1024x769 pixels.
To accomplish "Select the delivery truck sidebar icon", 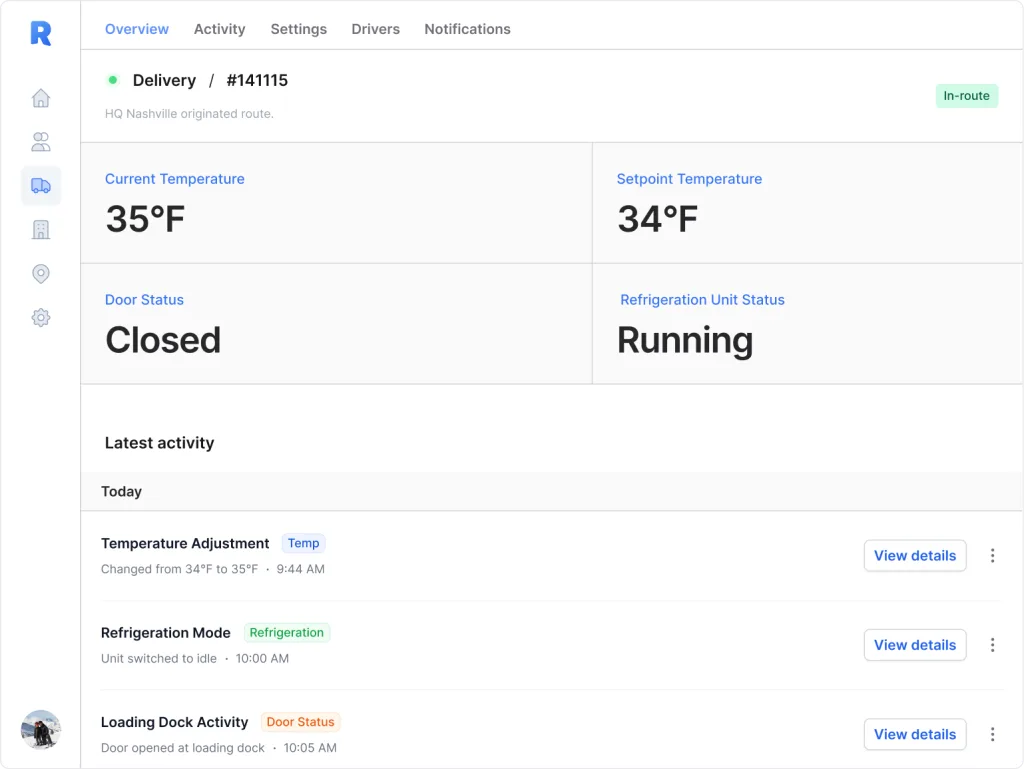I will pyautogui.click(x=40, y=185).
